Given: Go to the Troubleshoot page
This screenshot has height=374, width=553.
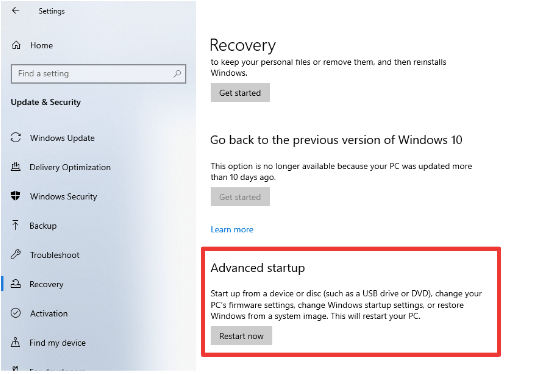Looking at the screenshot, I should (x=54, y=255).
